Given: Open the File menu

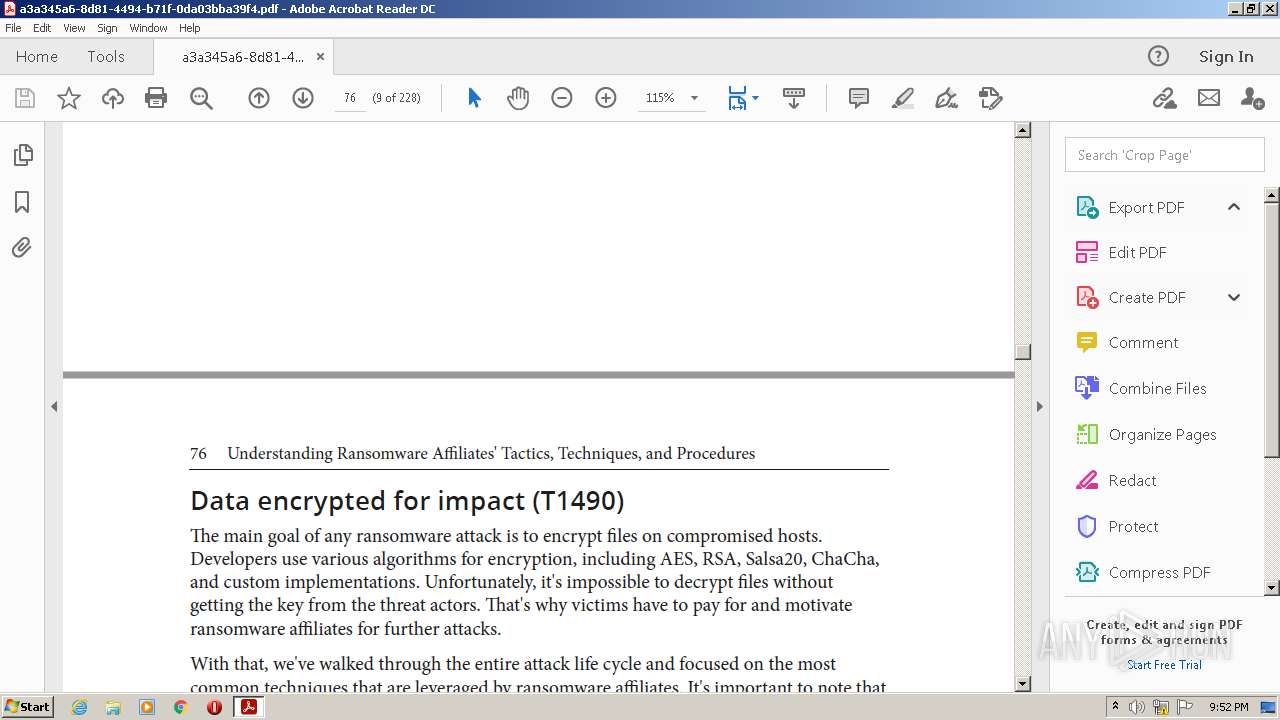Looking at the screenshot, I should [13, 28].
